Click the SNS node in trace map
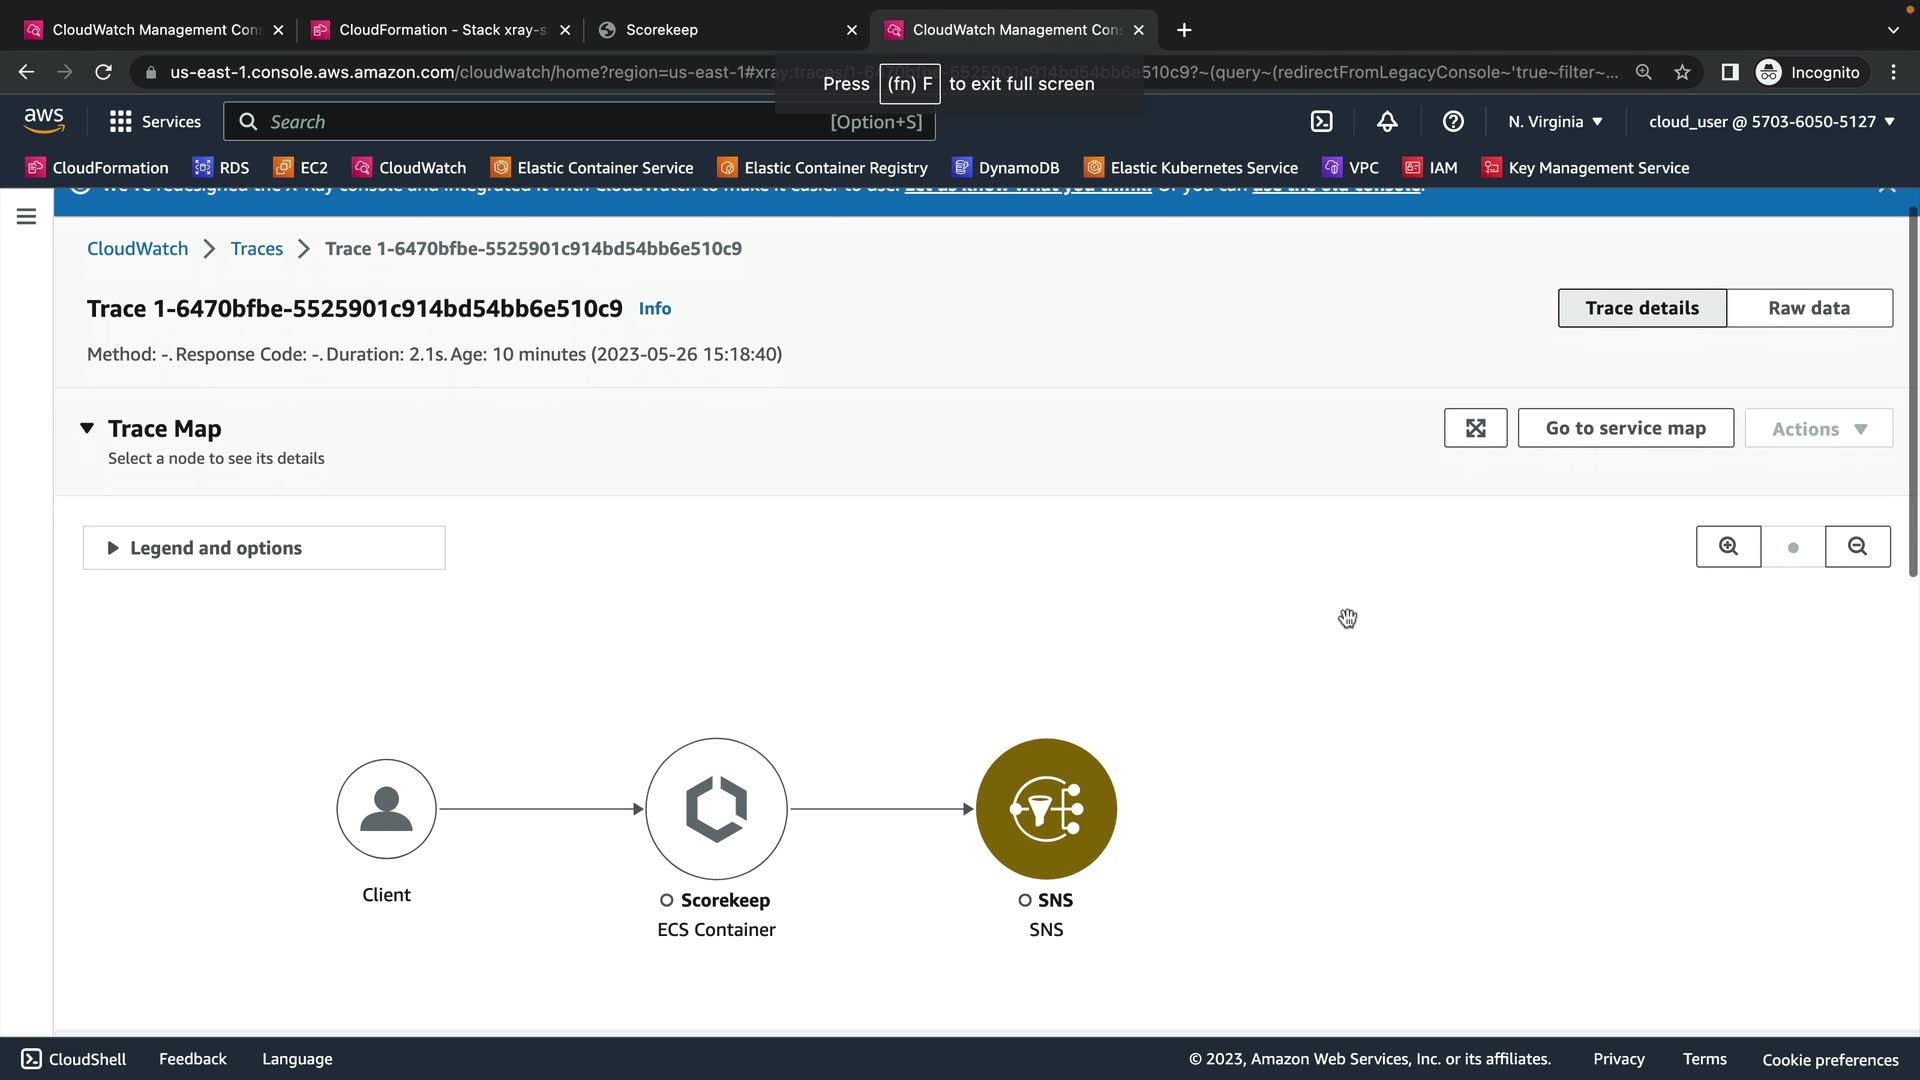Image resolution: width=1920 pixels, height=1080 pixels. (1046, 809)
